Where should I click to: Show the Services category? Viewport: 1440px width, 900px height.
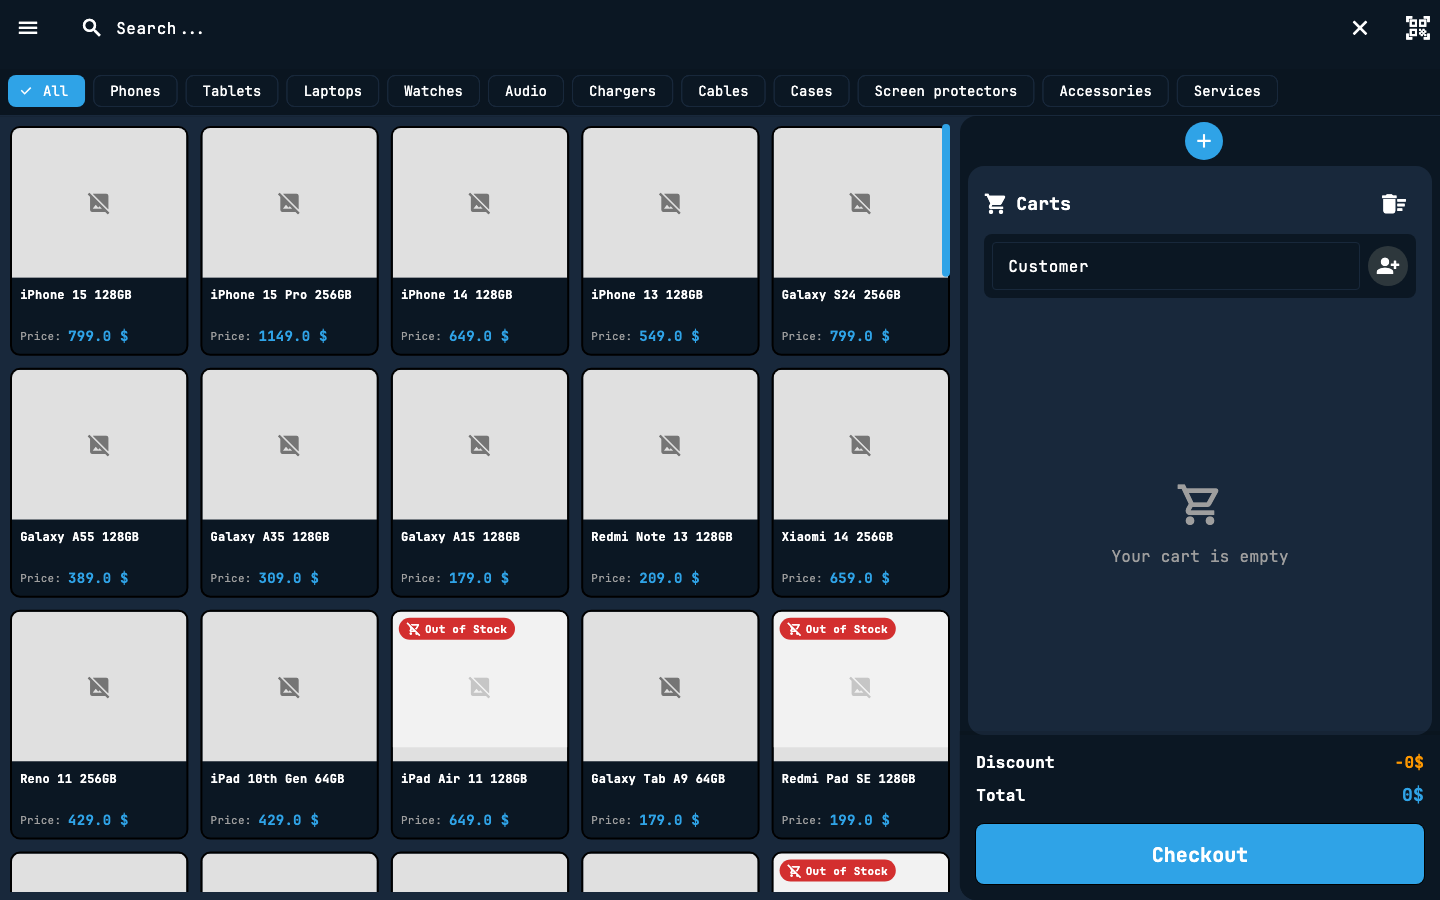pos(1227,91)
